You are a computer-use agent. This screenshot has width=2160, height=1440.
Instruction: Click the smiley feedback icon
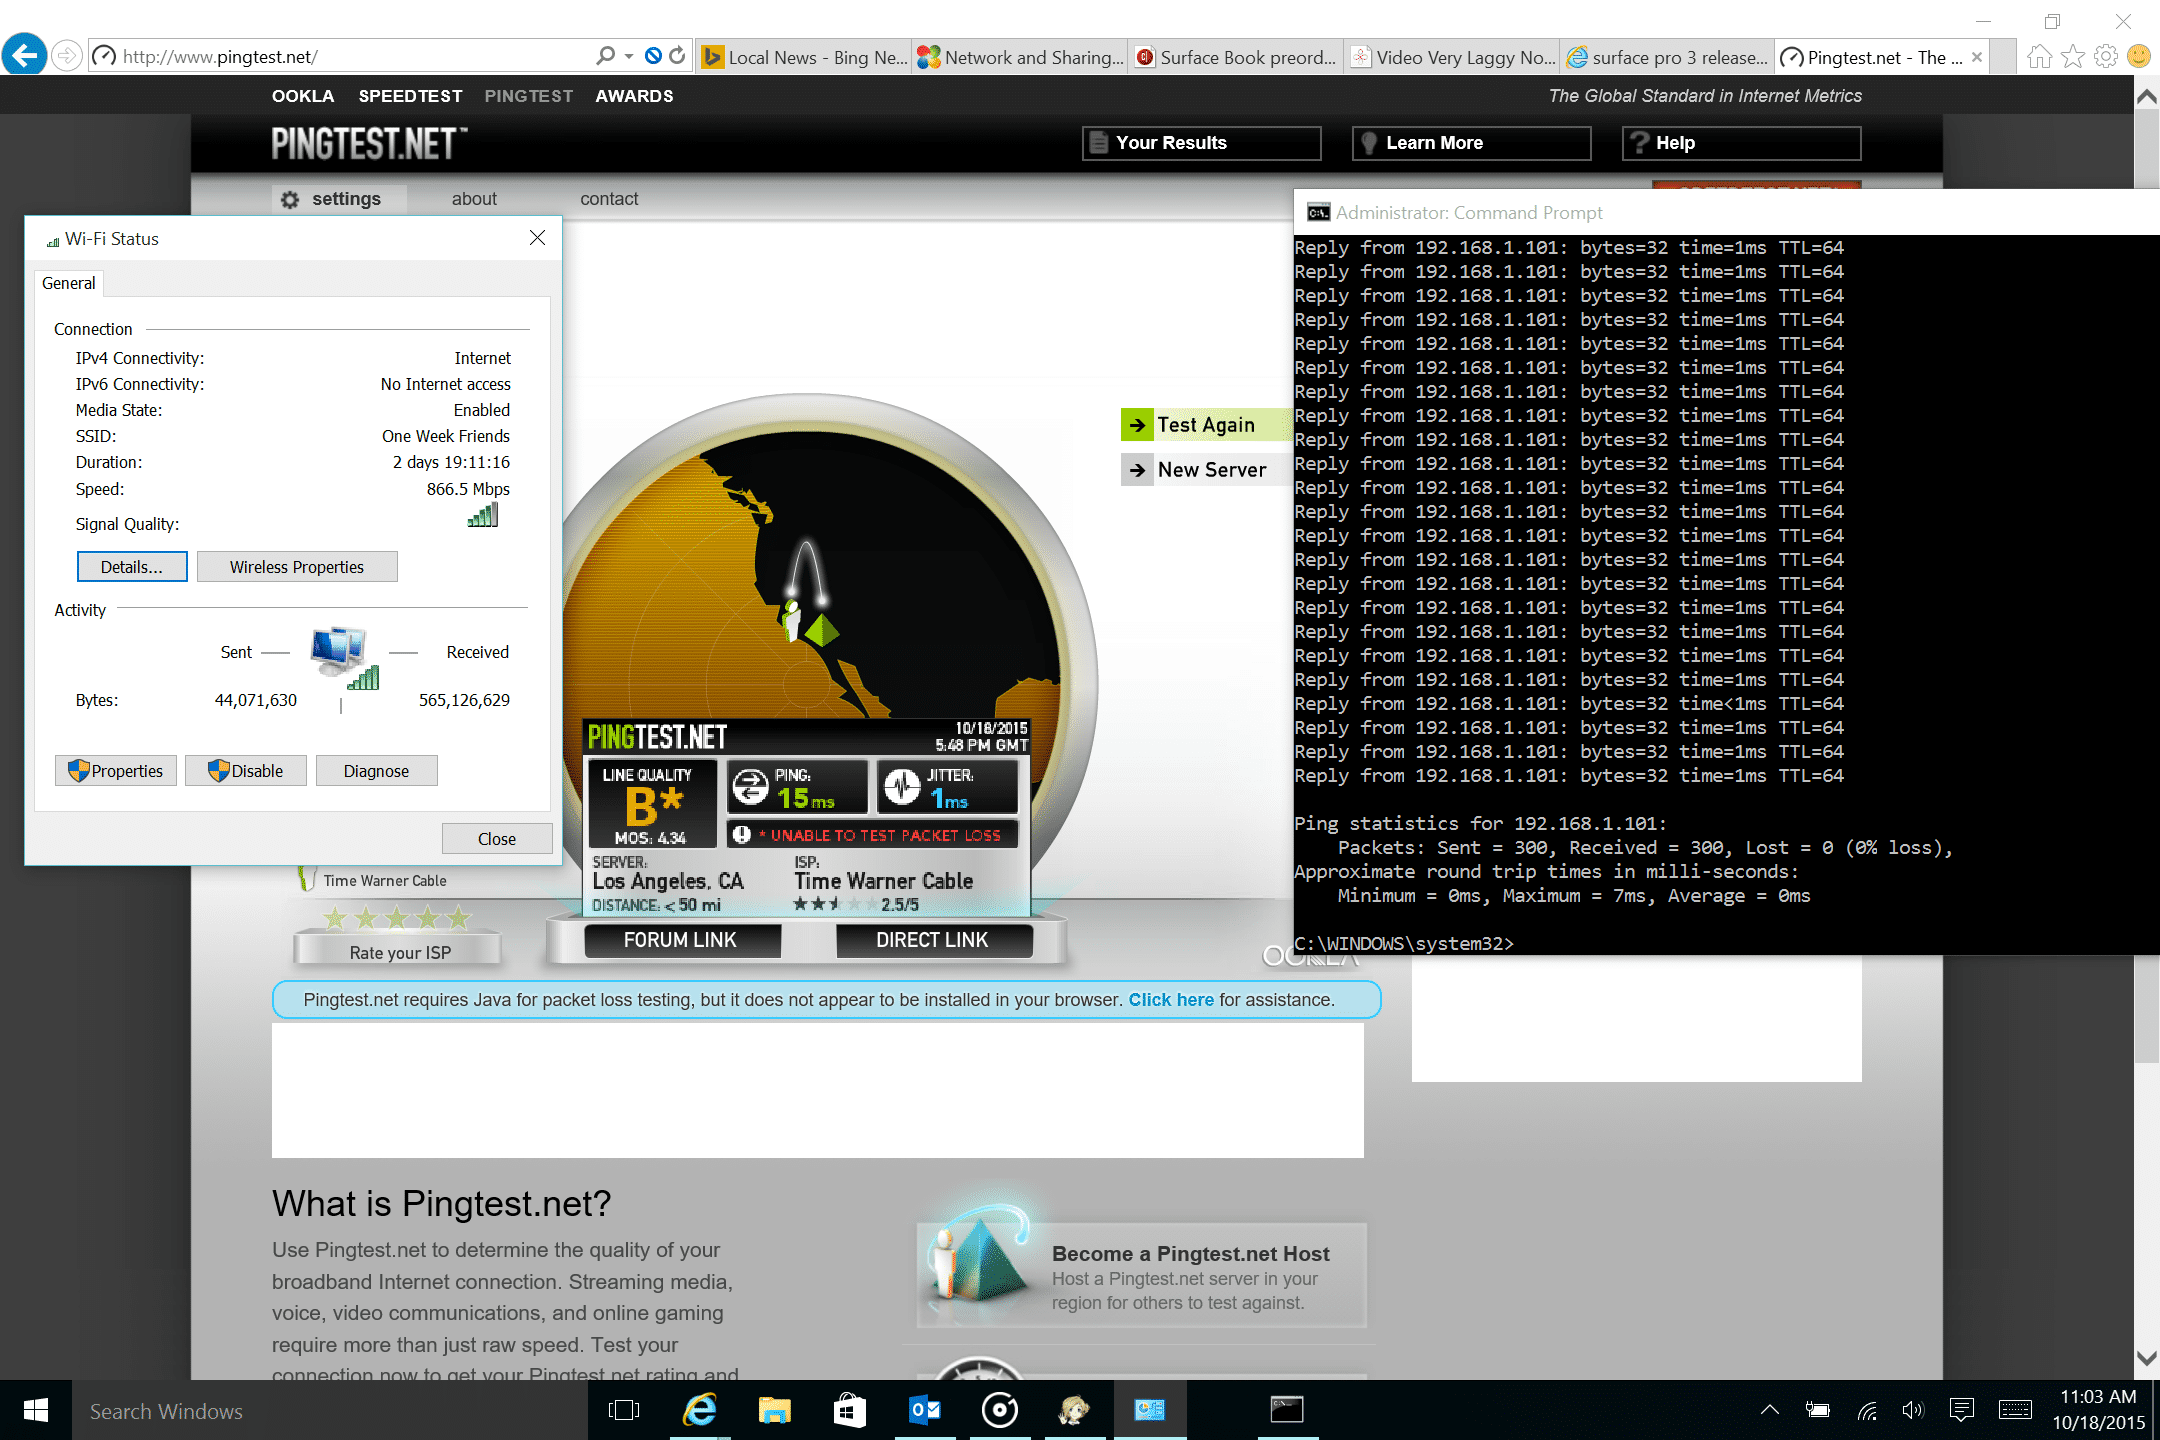2139,57
